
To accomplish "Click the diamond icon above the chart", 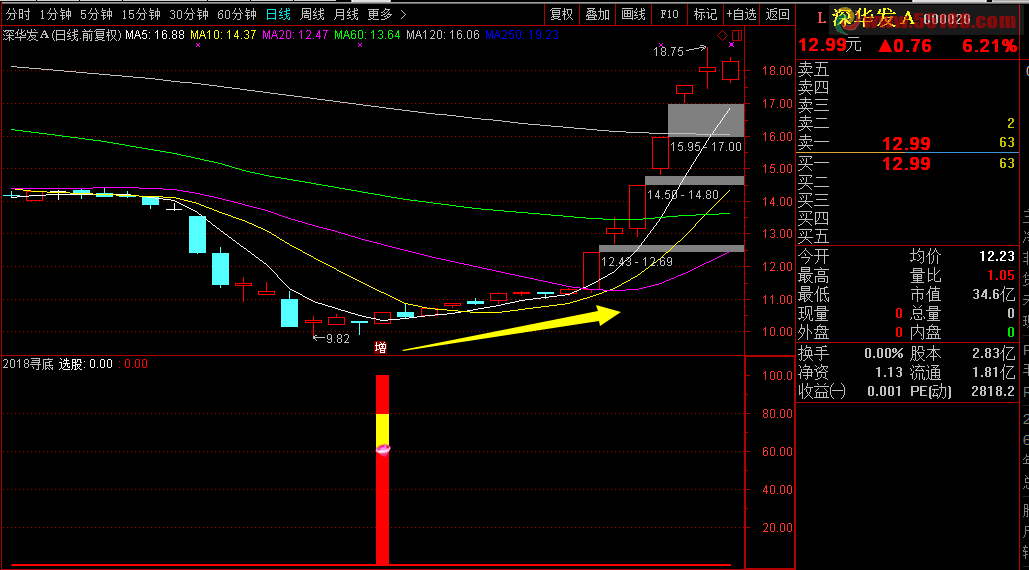I will click(x=722, y=35).
